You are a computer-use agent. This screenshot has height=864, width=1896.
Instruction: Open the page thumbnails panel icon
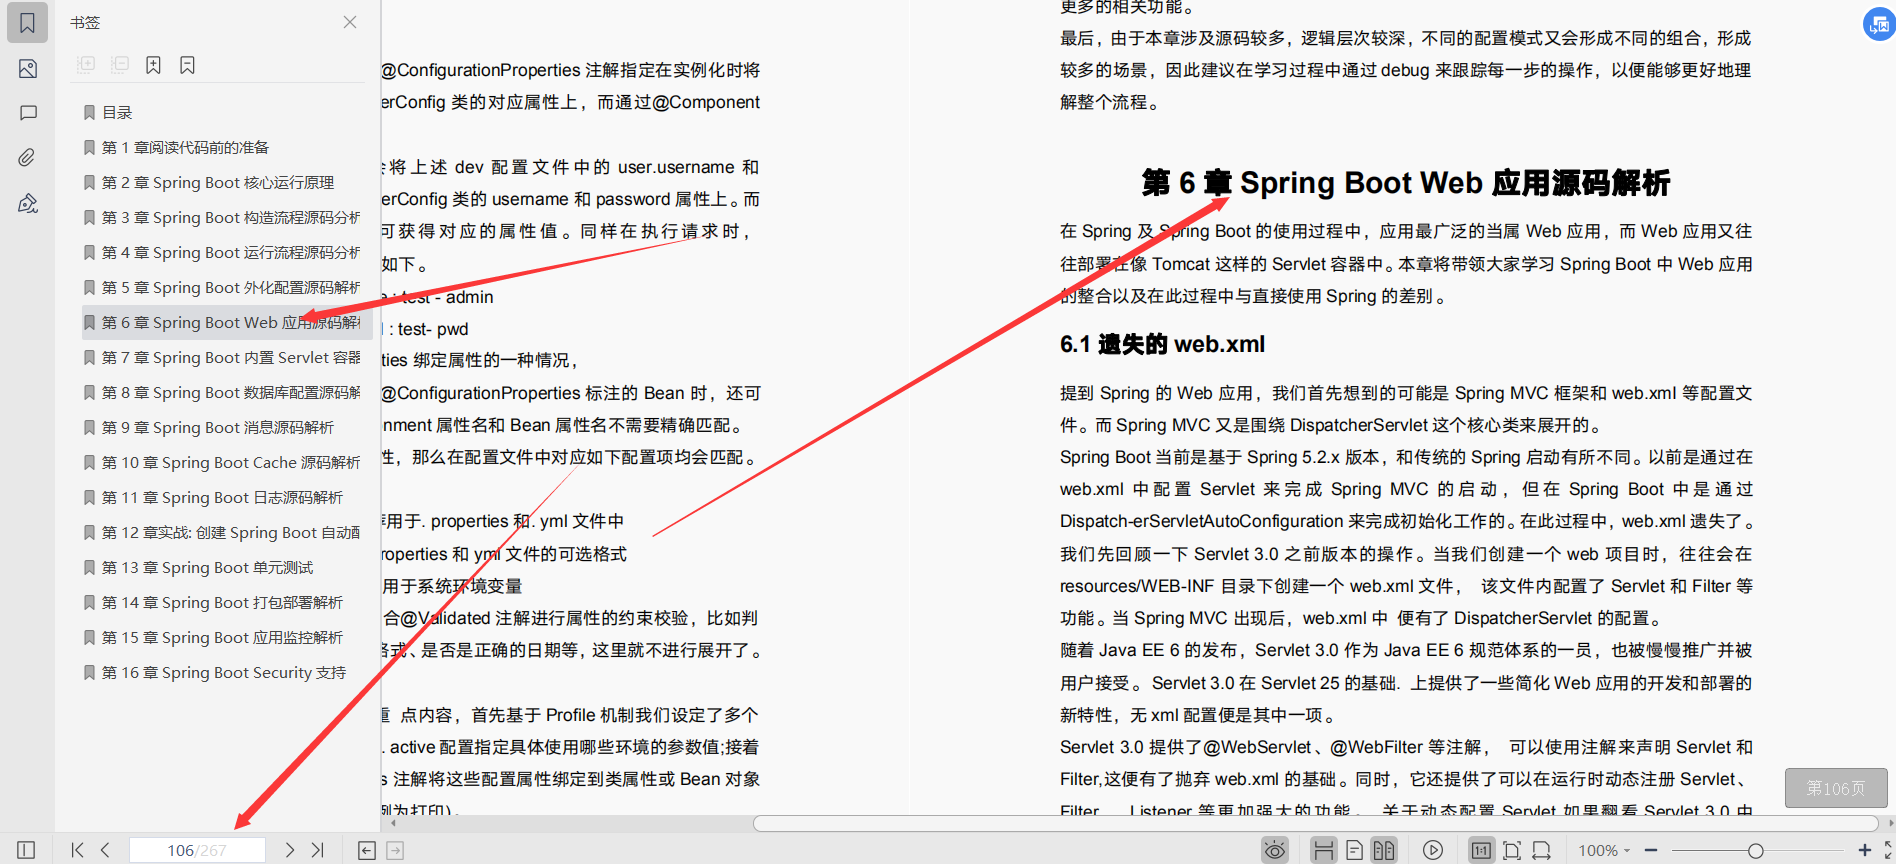coord(27,69)
